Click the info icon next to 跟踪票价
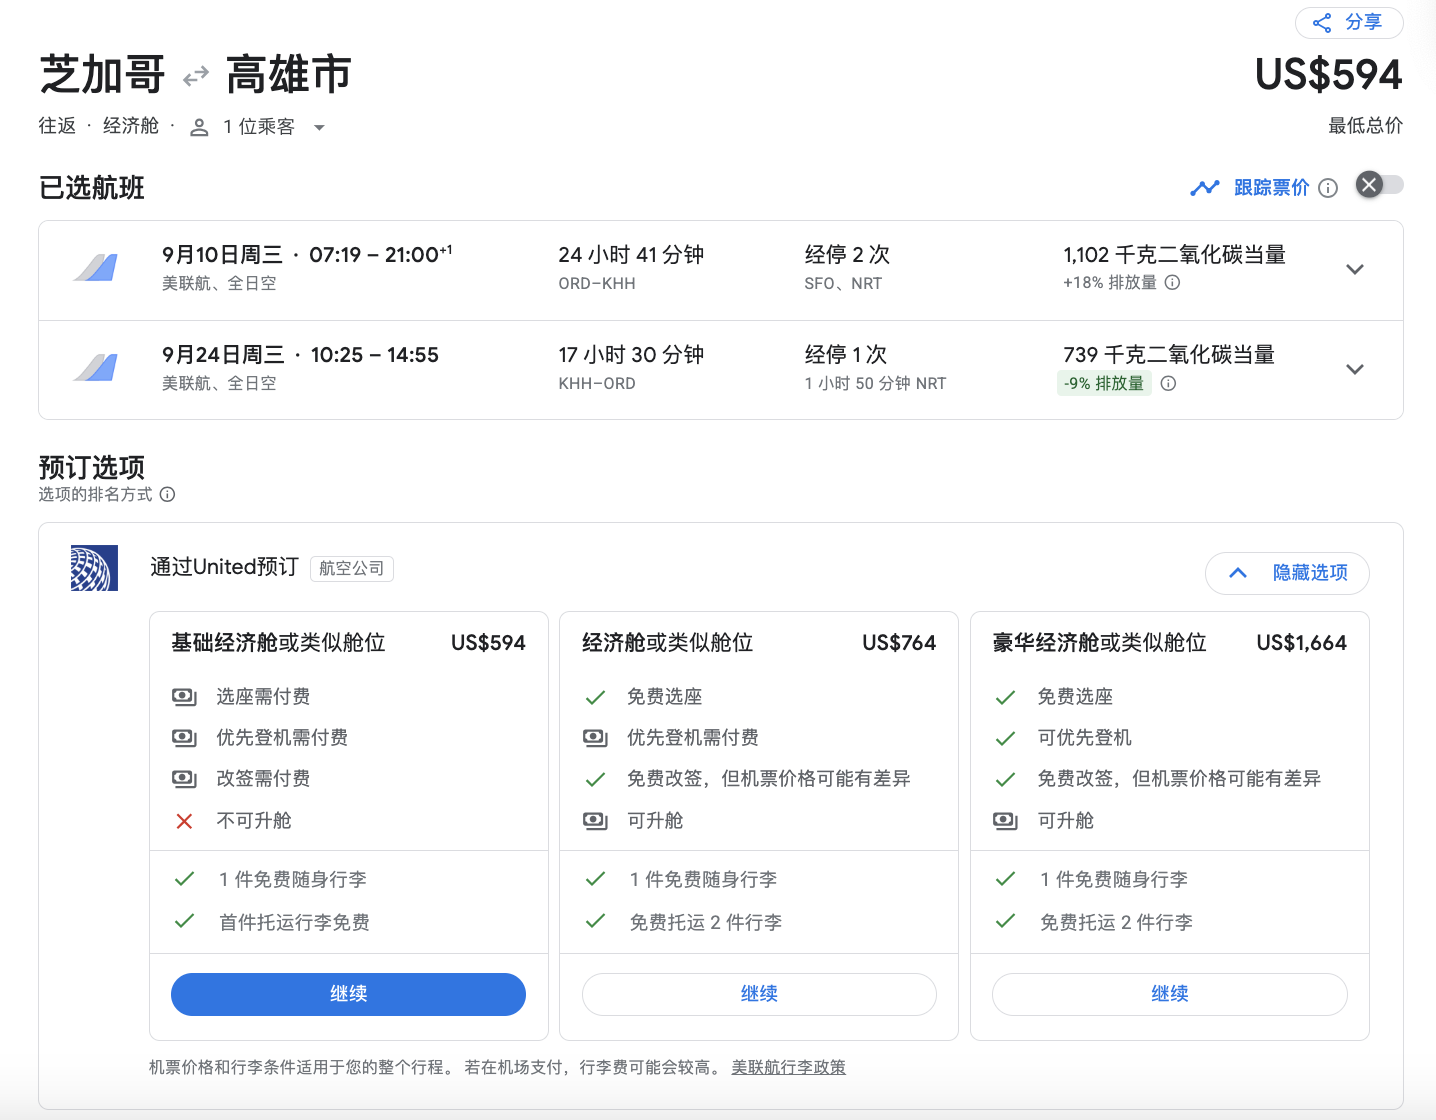 (1328, 188)
